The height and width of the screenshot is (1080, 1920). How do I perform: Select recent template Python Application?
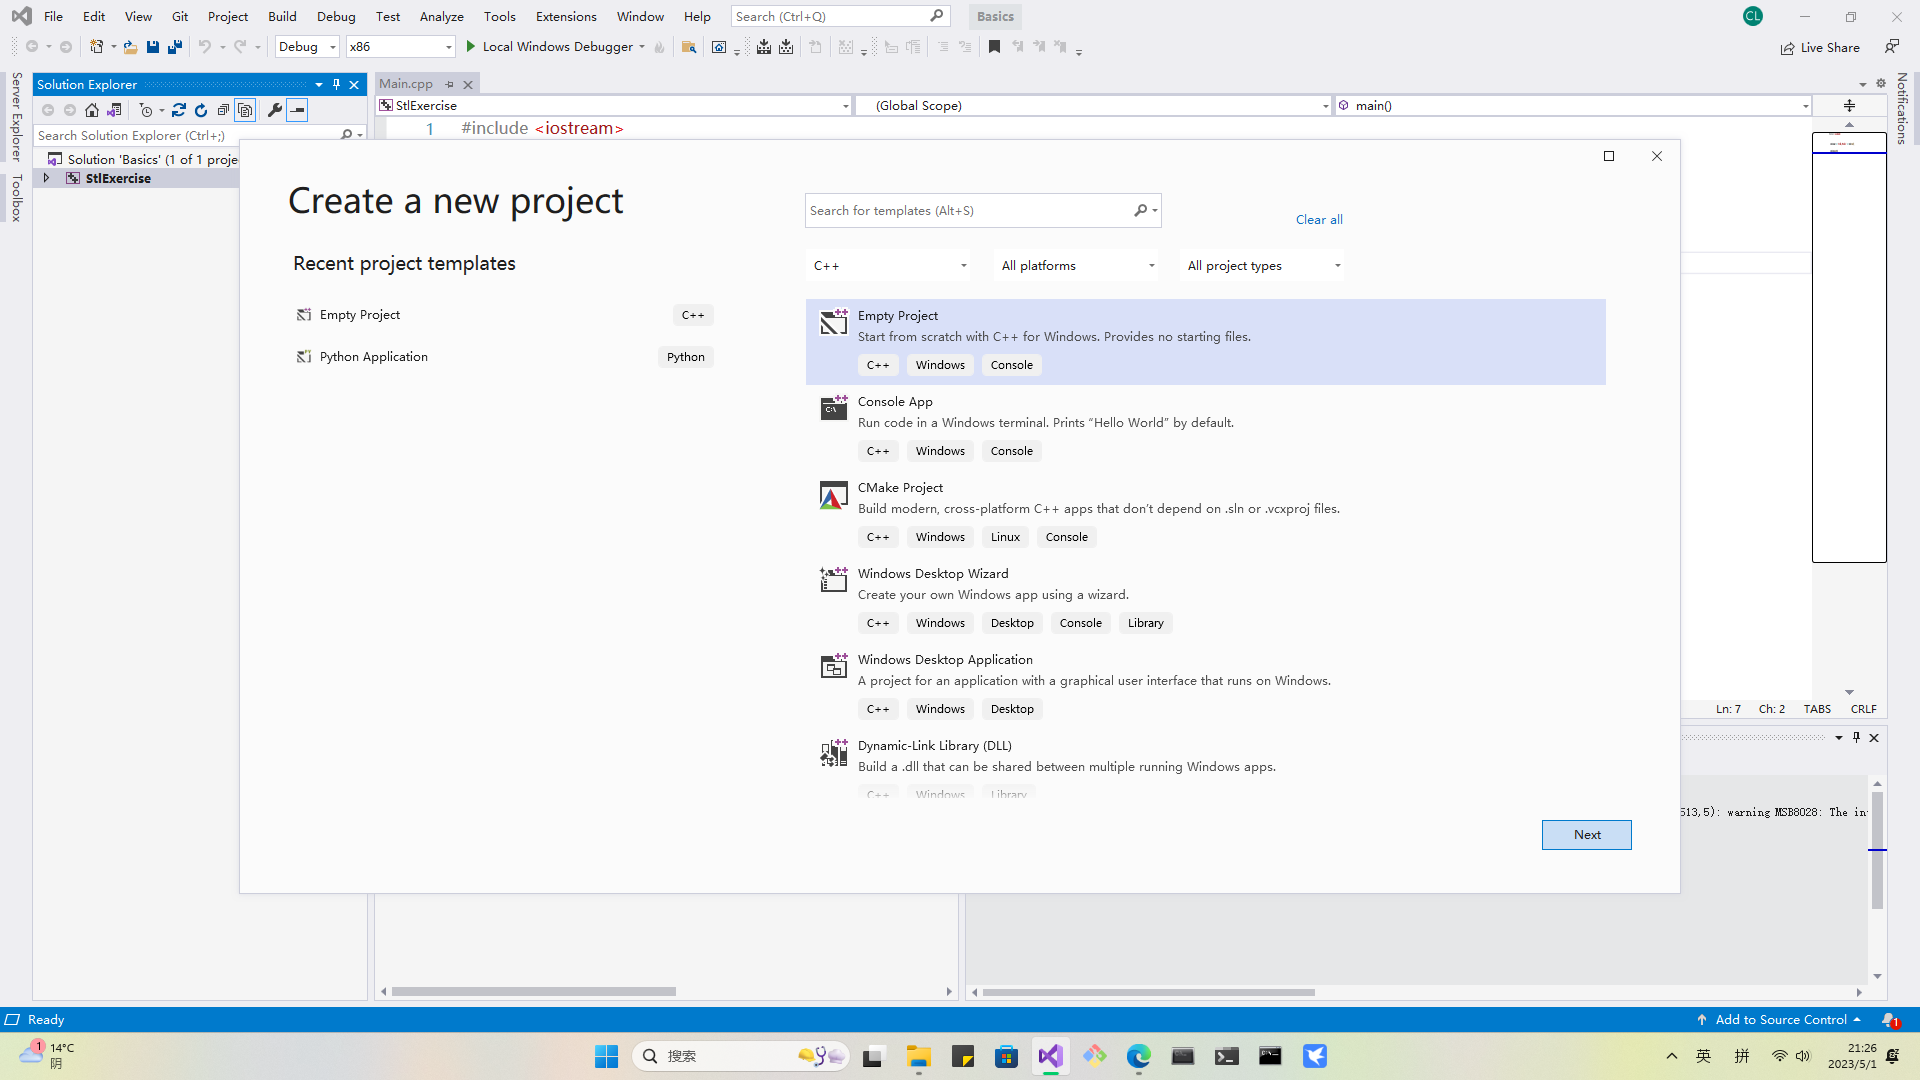504,357
